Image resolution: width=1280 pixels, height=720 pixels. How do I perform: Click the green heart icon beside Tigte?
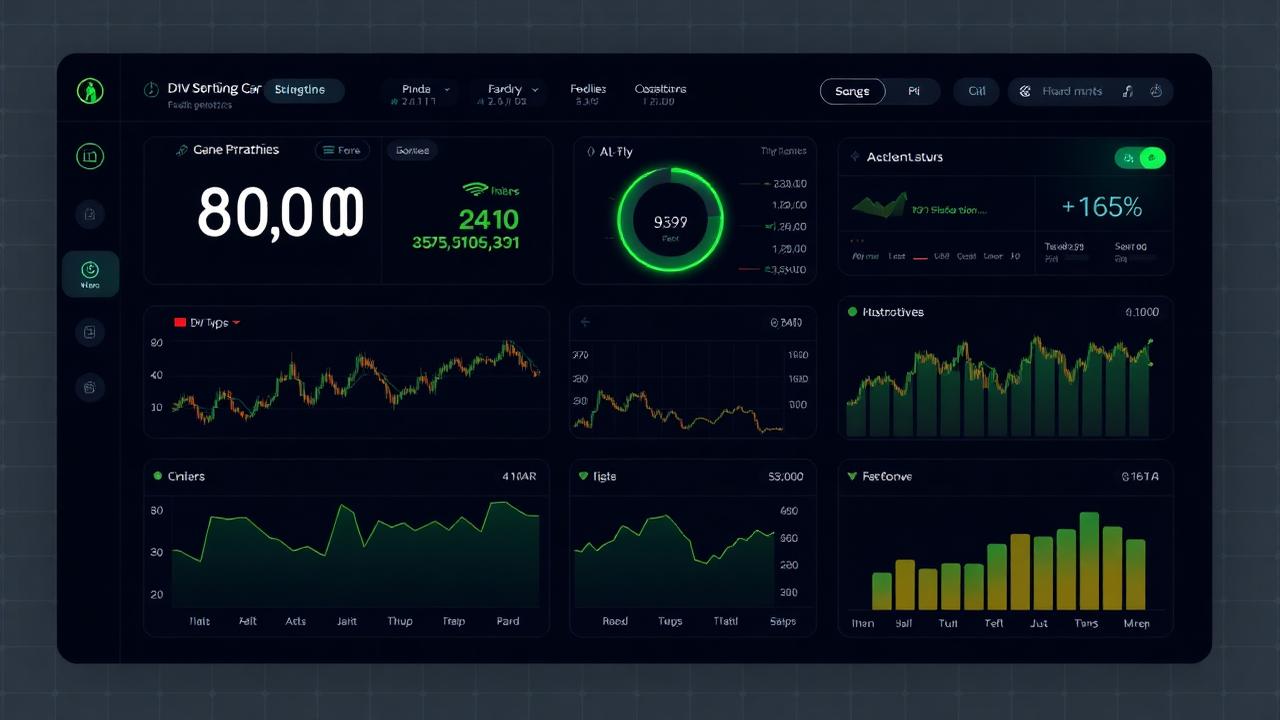(583, 476)
